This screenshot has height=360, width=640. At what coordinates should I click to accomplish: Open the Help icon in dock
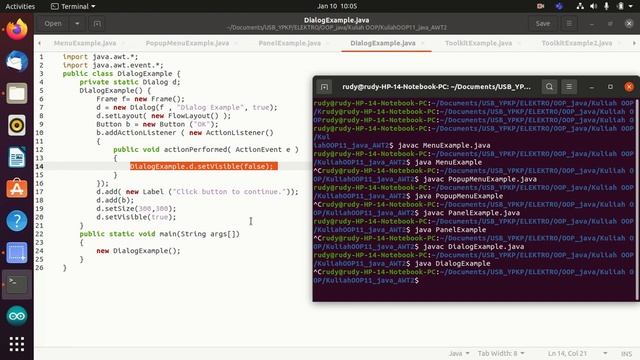tap(17, 221)
